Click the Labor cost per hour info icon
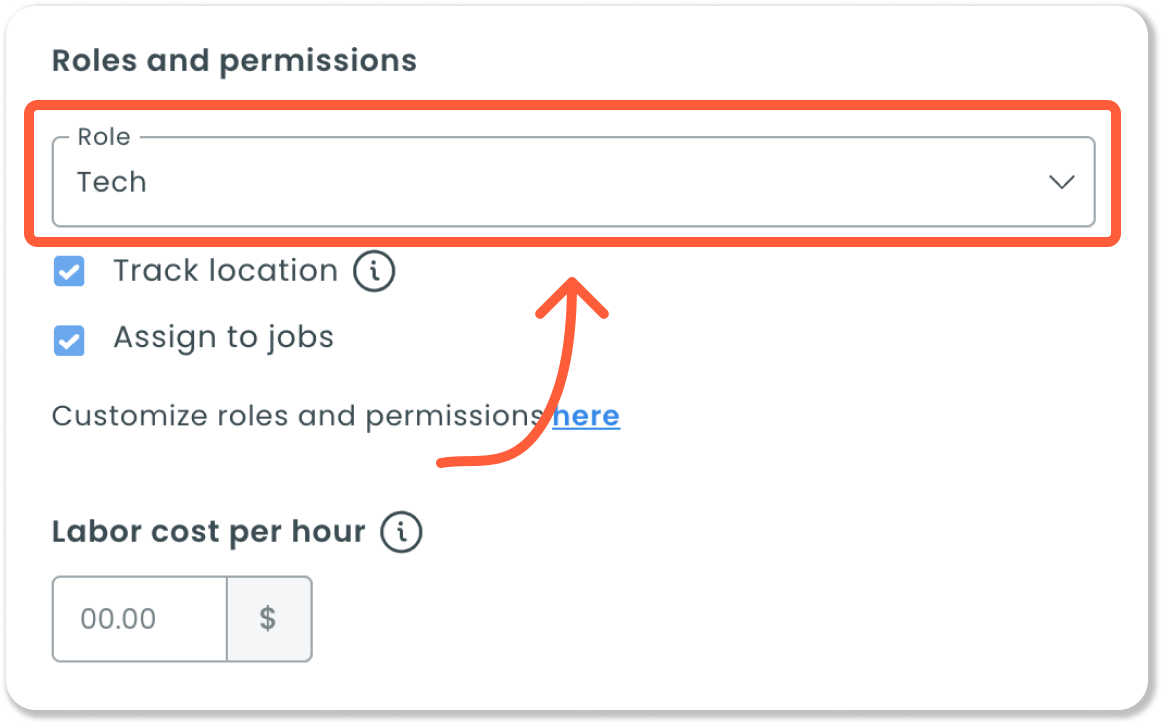The height and width of the screenshot is (724, 1162). 401,532
